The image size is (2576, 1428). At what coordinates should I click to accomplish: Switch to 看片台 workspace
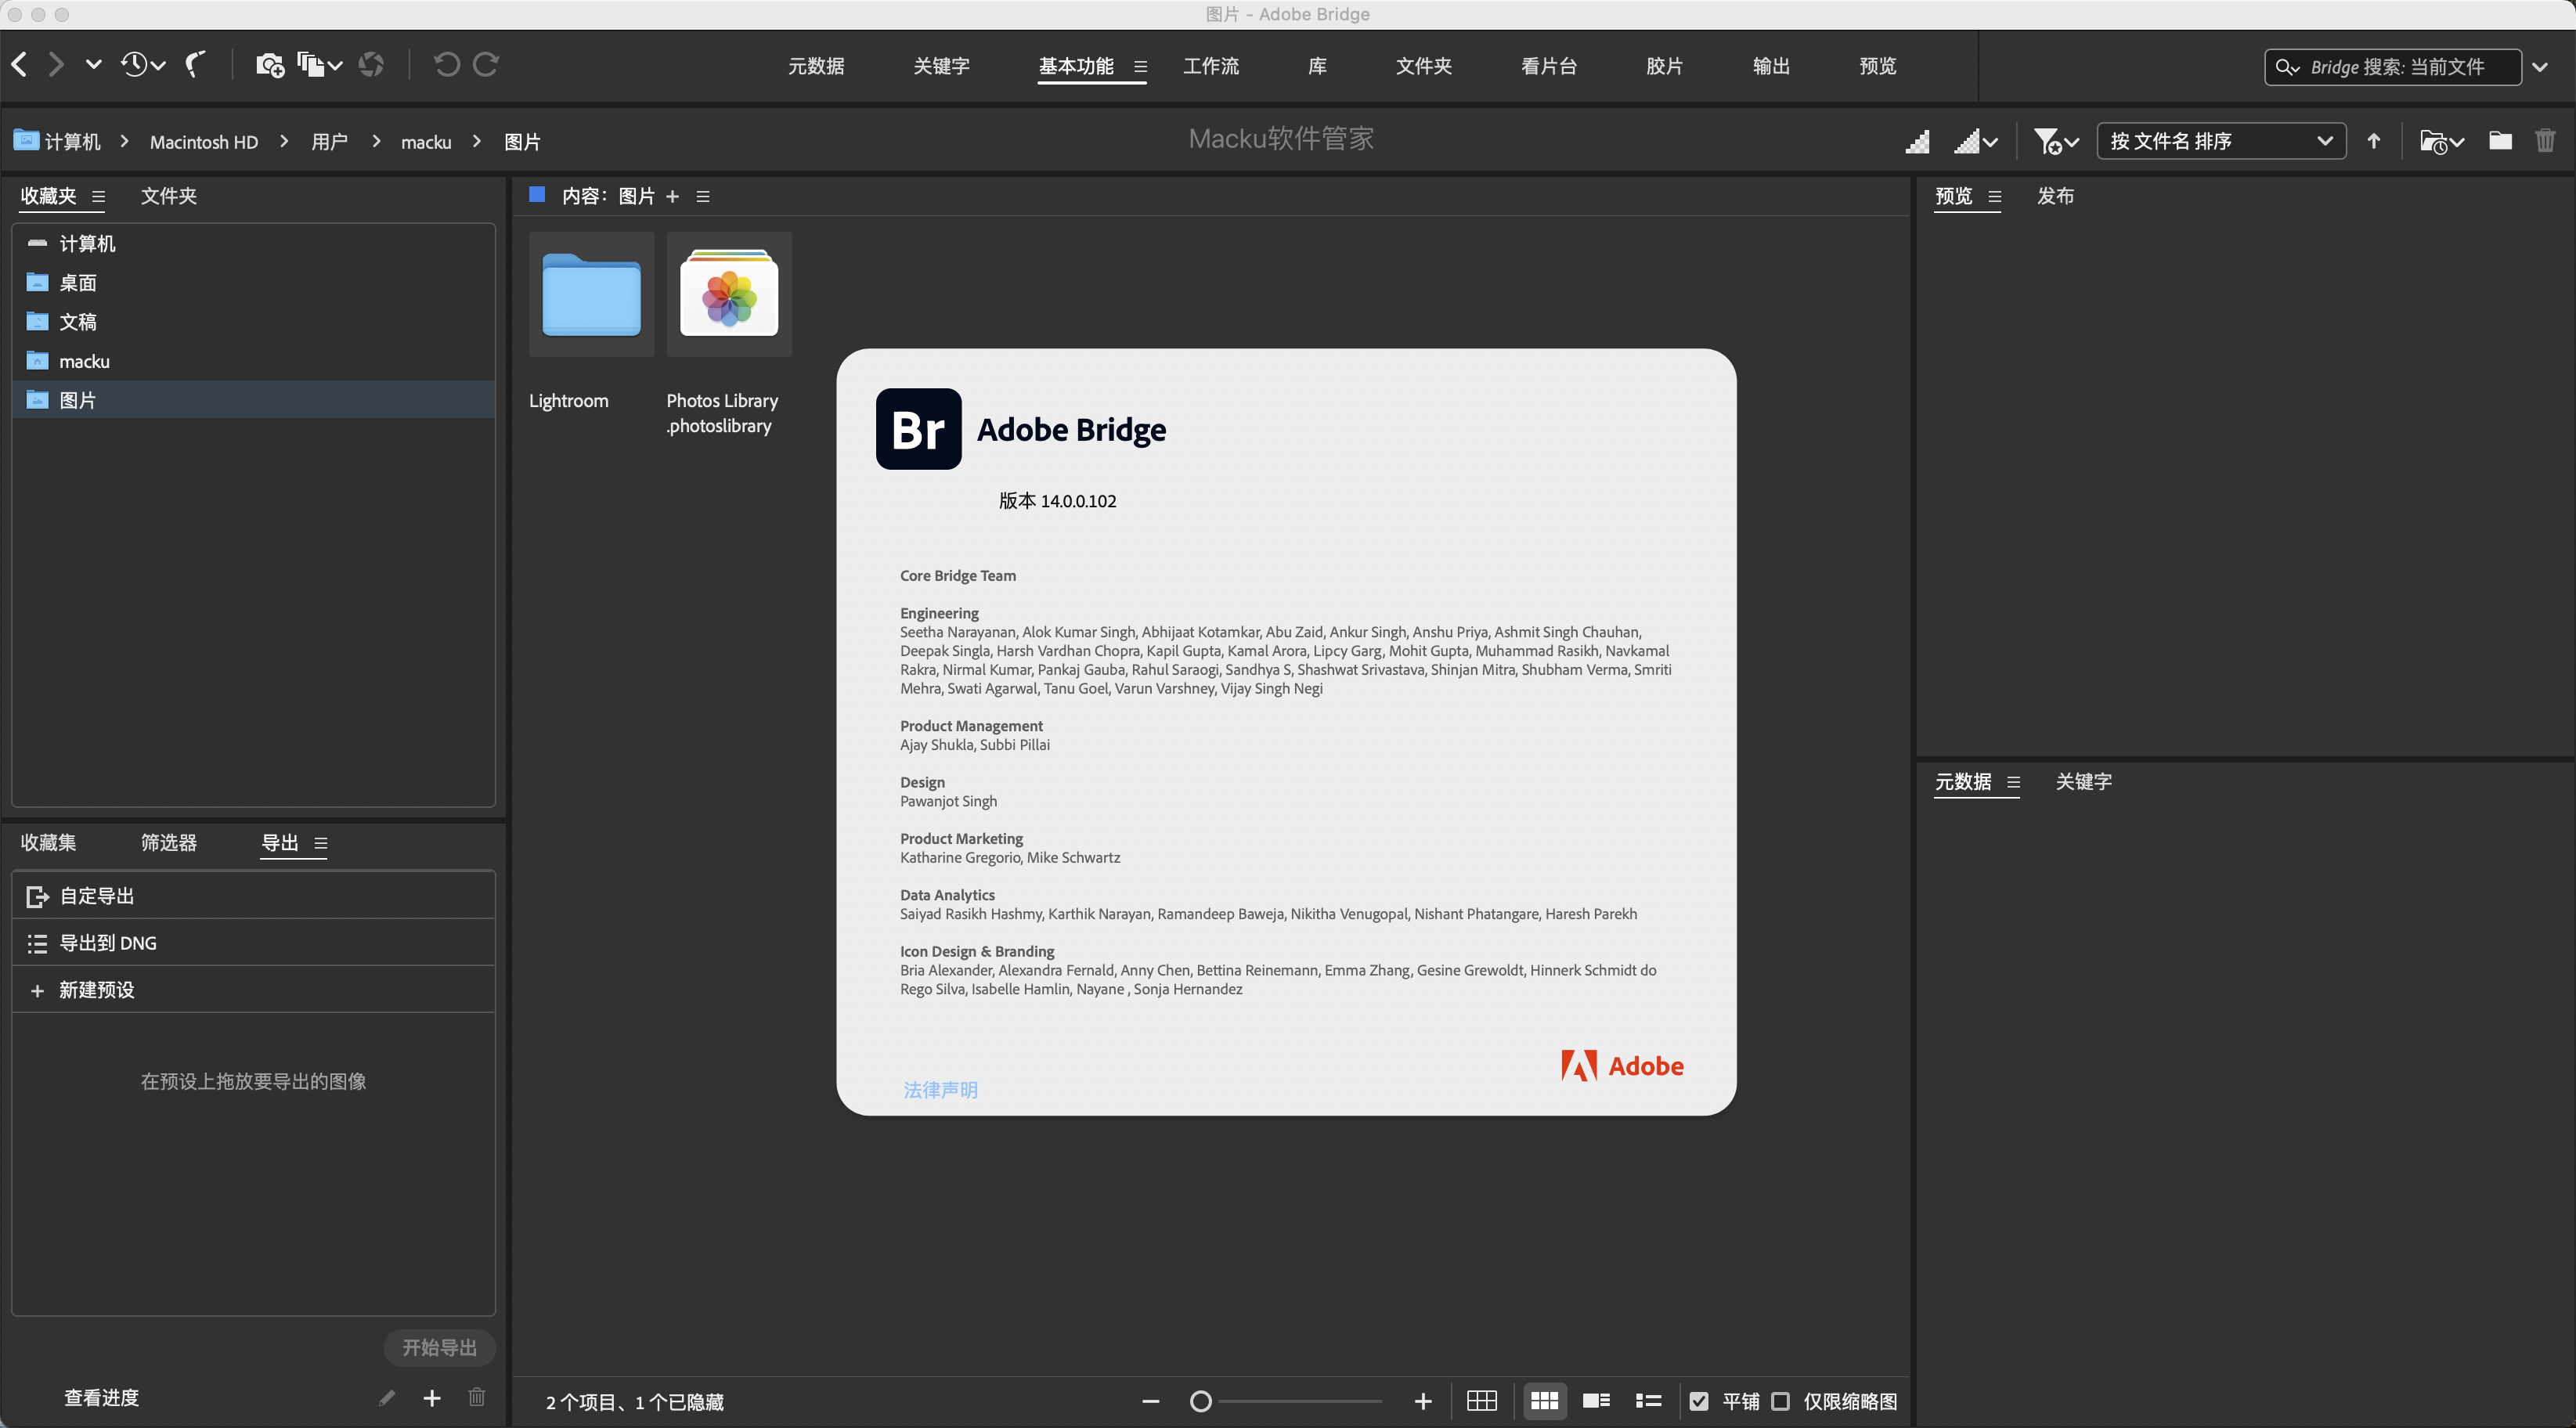coord(1549,66)
